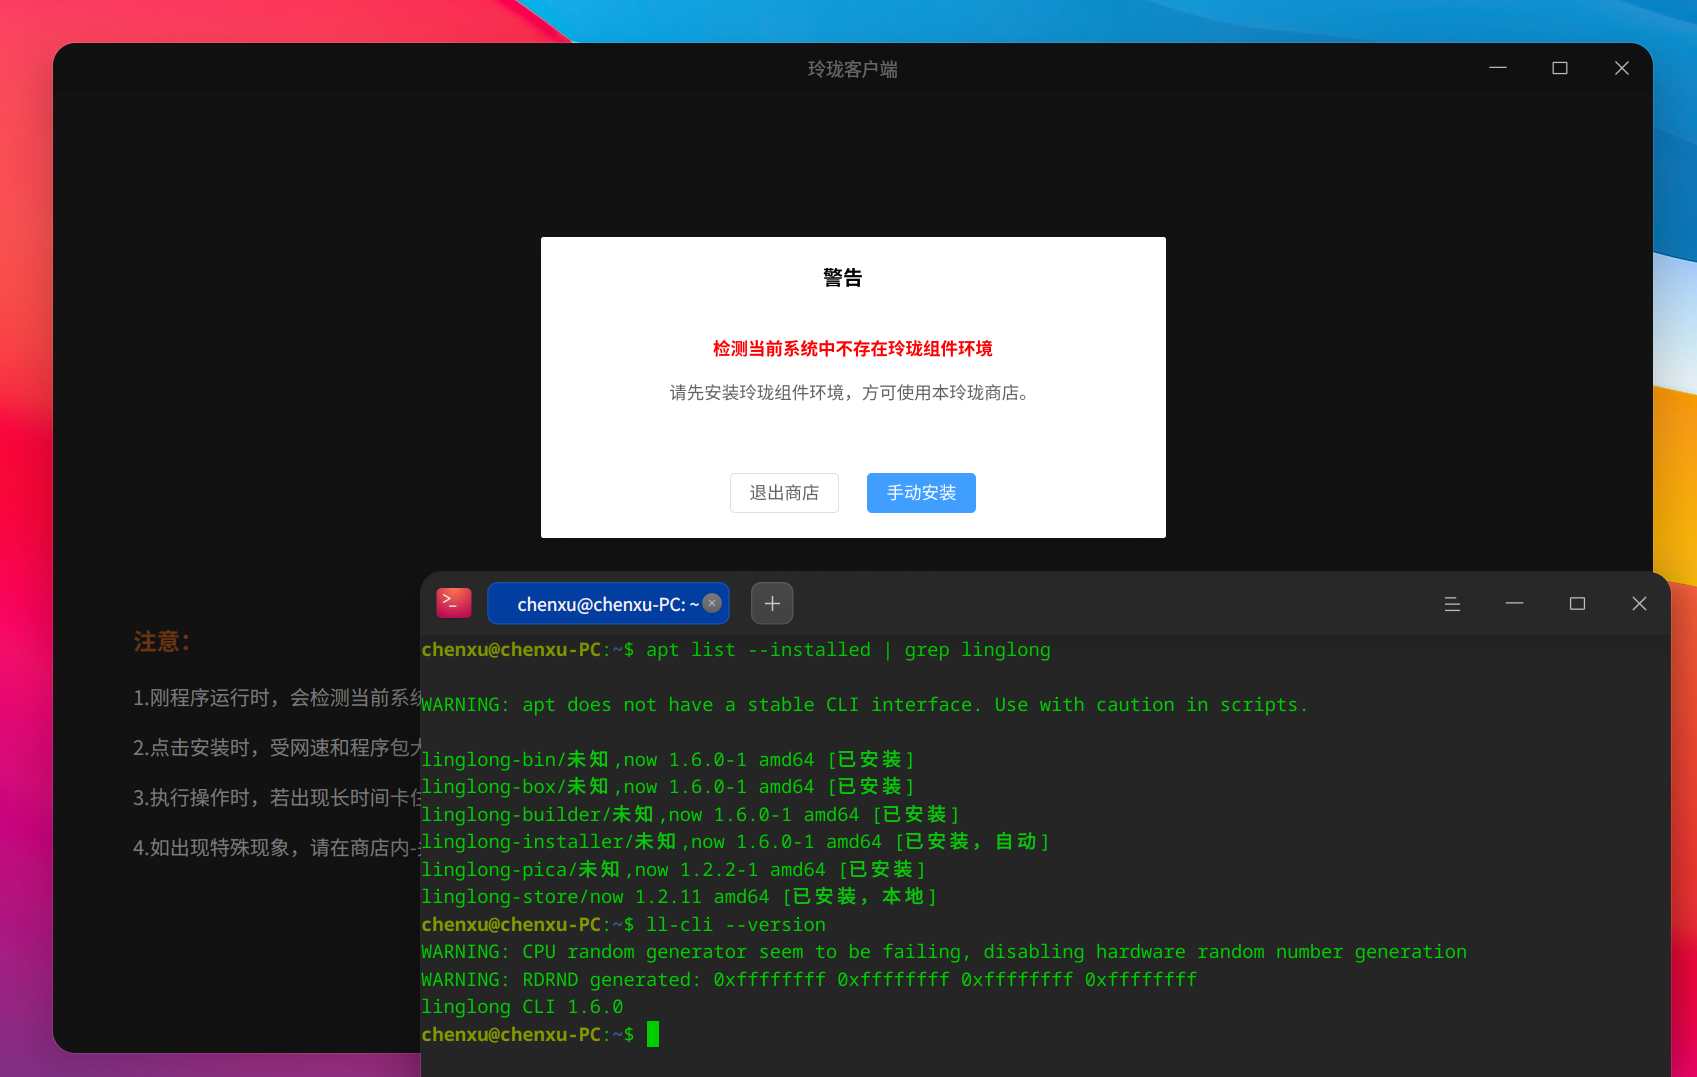Click the red text 检测当前系统中不存在玲珑组件环境

[853, 348]
